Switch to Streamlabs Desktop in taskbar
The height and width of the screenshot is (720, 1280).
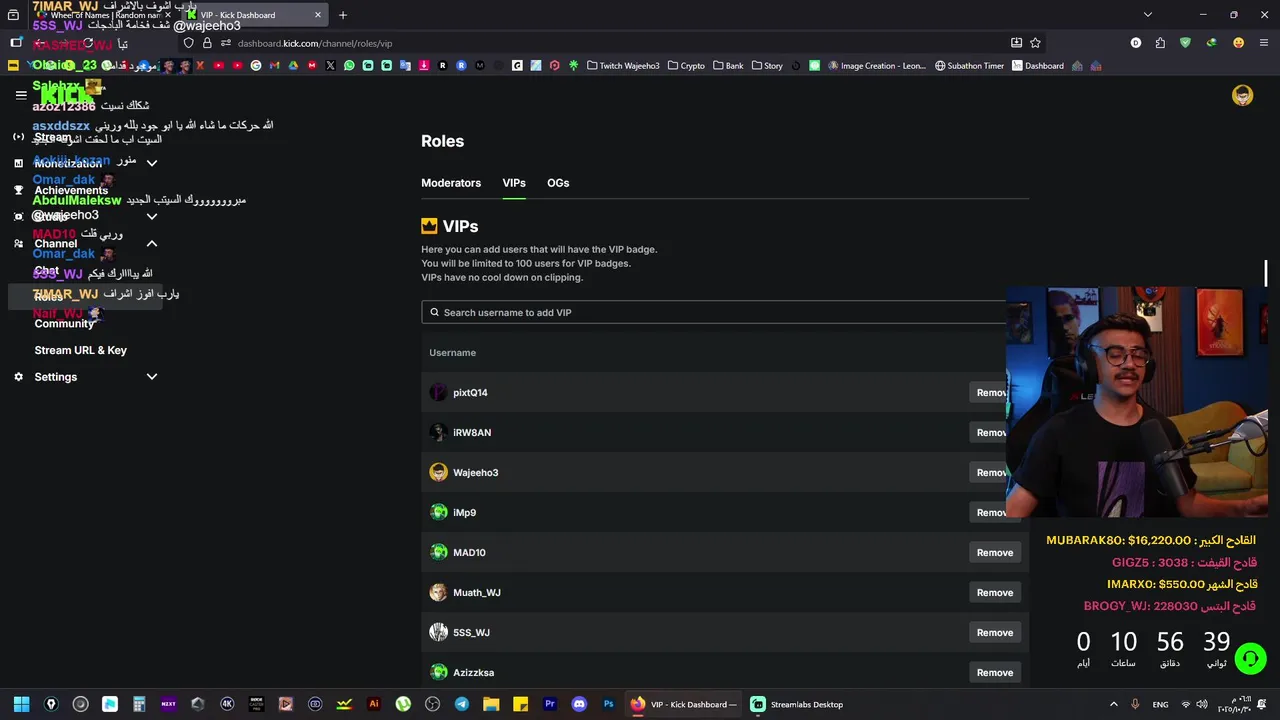[x=797, y=704]
